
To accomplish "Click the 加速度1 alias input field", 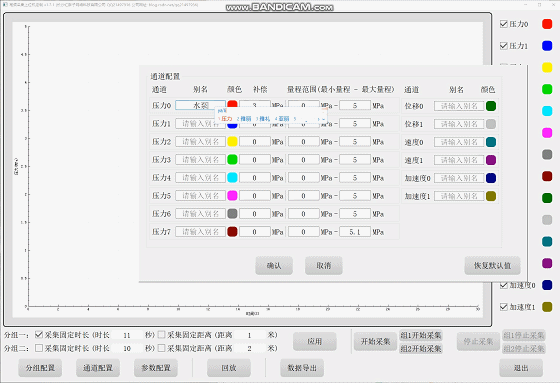I will pyautogui.click(x=459, y=196).
